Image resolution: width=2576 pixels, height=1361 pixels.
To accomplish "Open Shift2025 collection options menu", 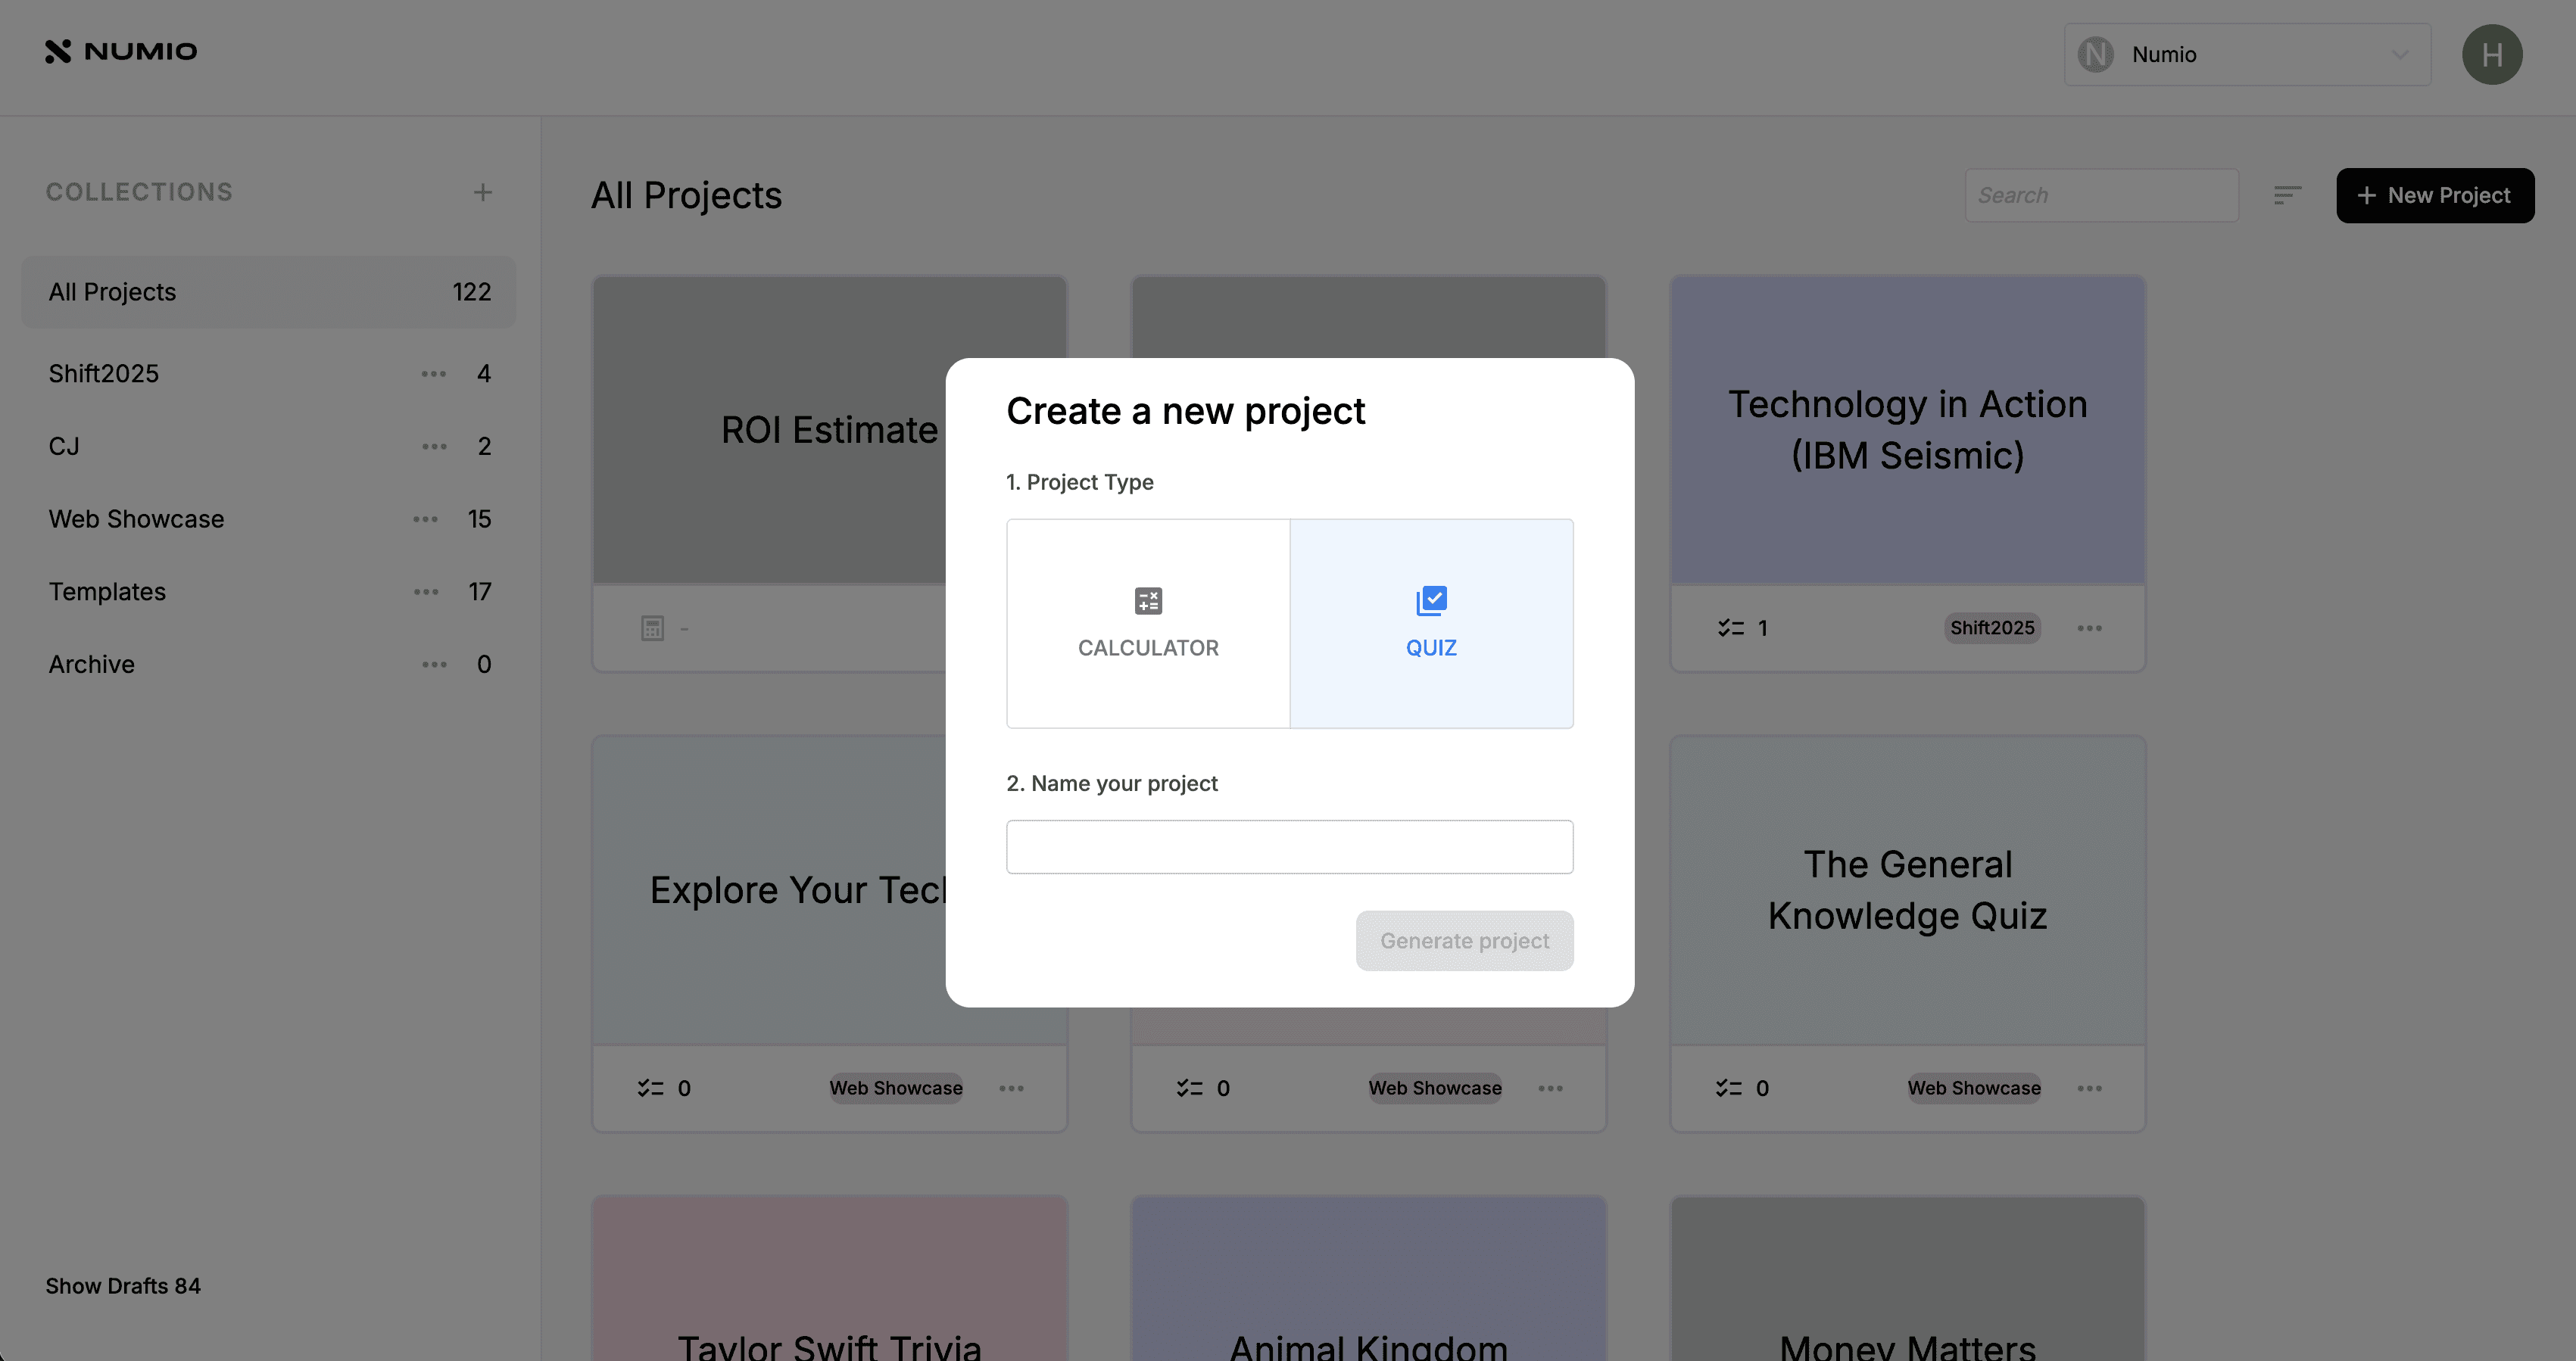I will coord(433,374).
